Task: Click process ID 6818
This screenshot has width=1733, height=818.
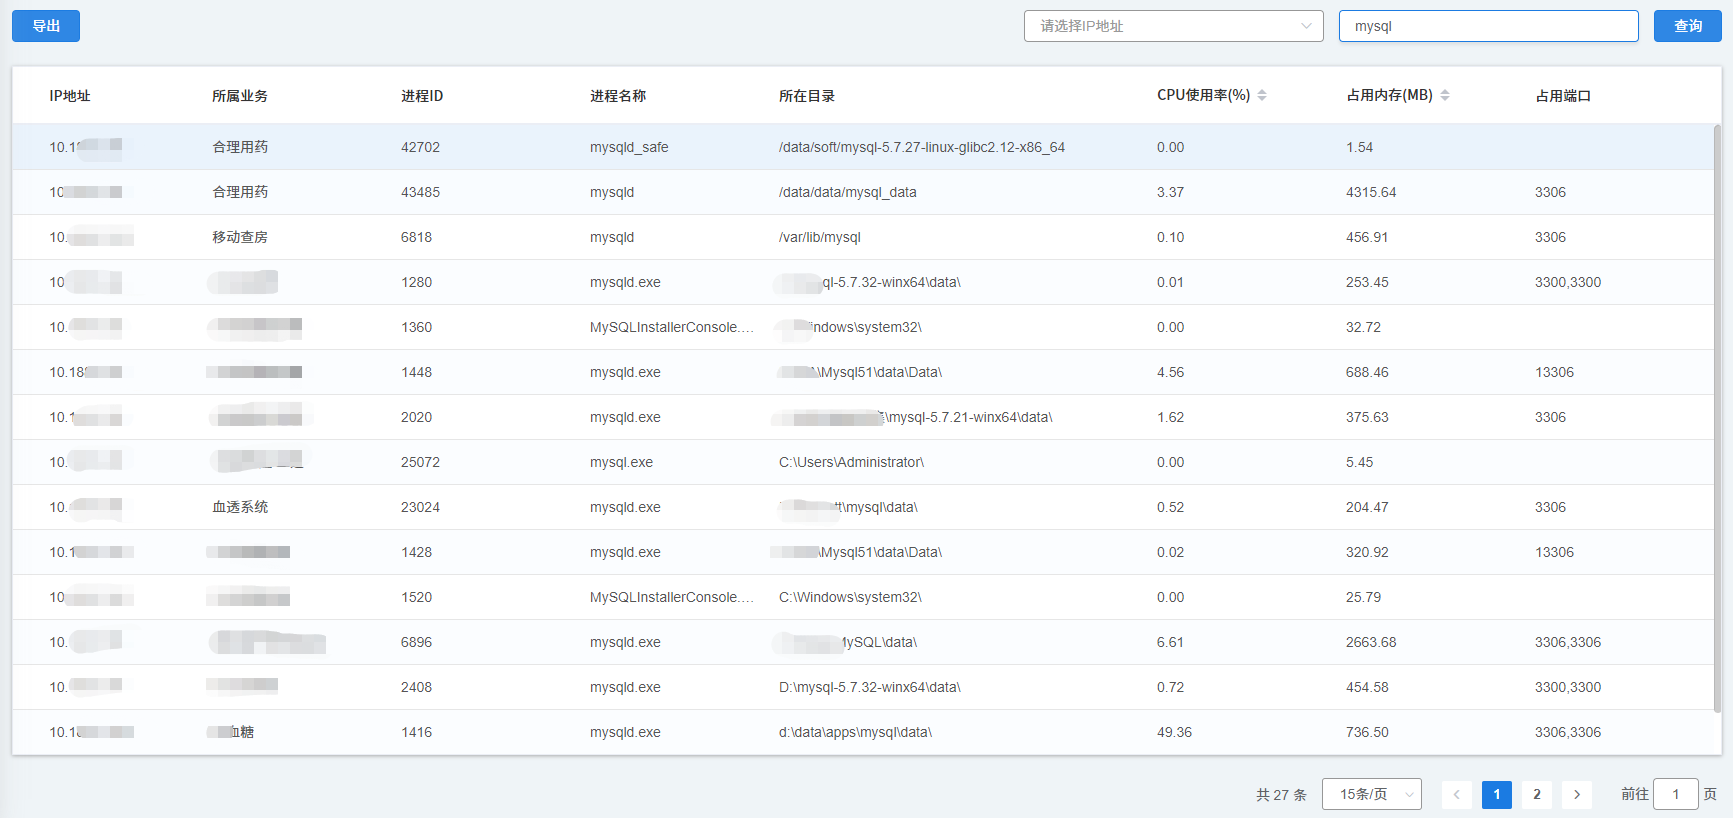Action: (x=416, y=237)
